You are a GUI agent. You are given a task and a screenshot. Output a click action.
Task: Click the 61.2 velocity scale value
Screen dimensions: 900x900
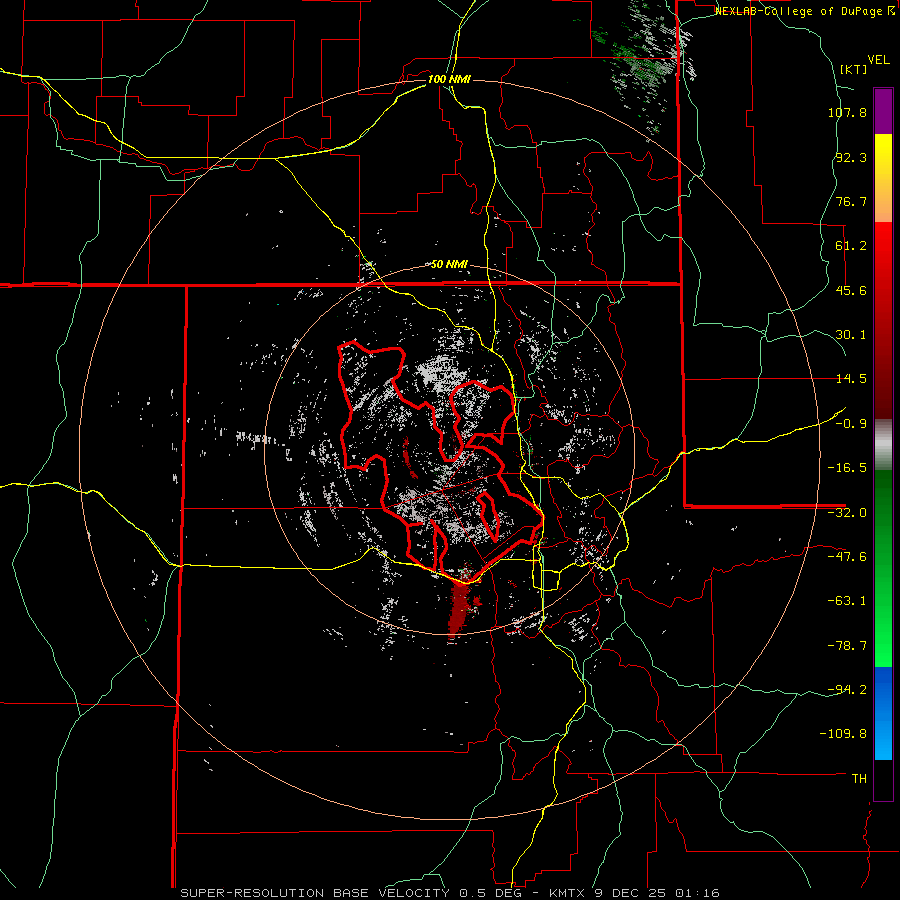pos(851,246)
